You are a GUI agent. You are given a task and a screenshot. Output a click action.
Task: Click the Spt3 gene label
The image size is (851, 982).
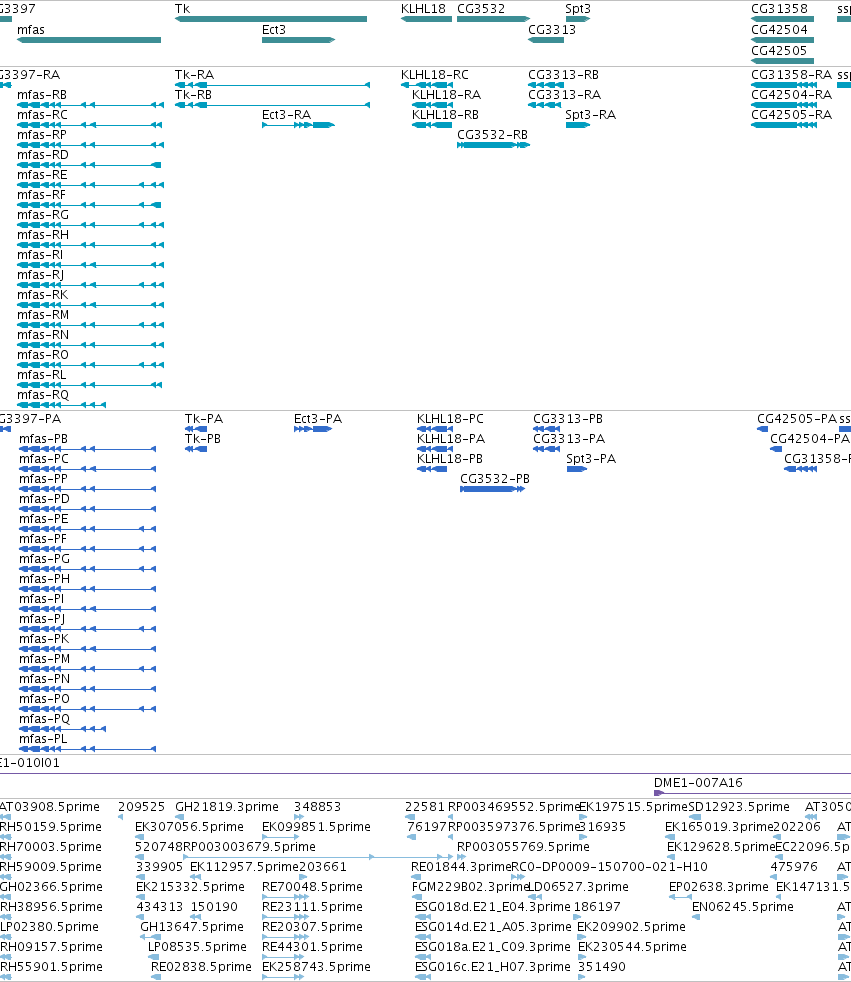pos(578,9)
